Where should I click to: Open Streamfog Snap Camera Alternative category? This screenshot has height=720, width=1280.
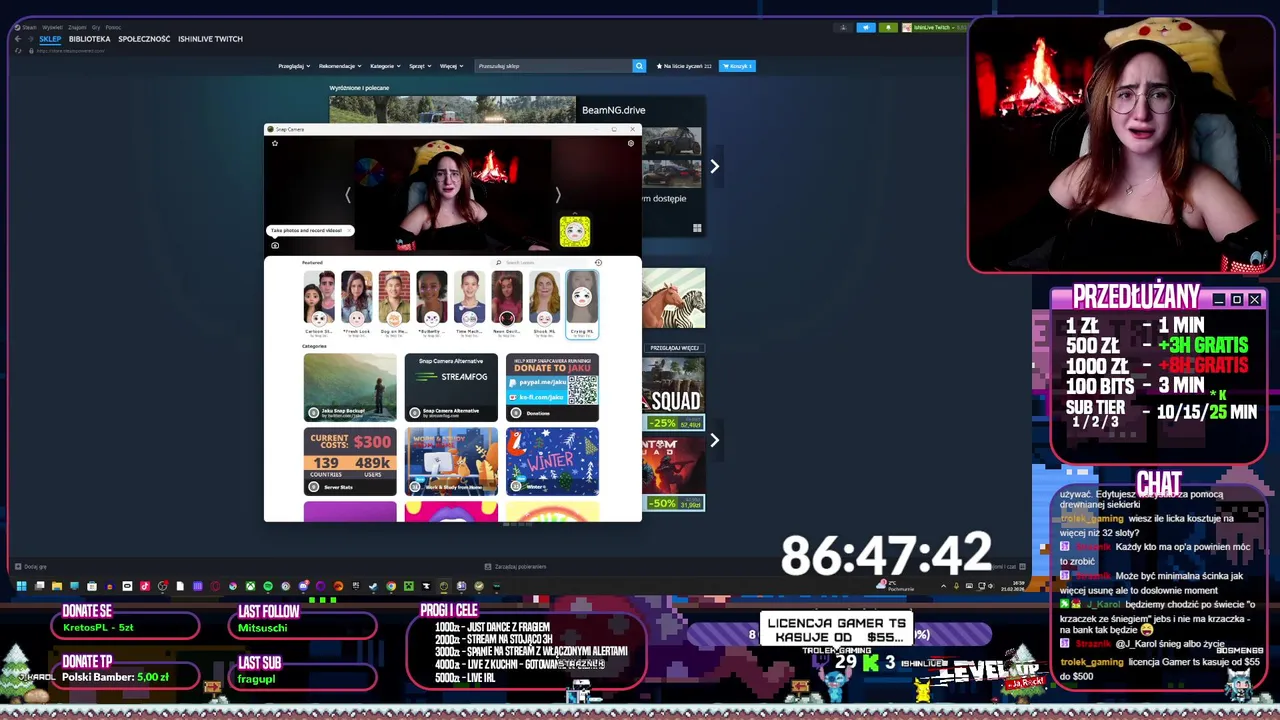pos(451,387)
